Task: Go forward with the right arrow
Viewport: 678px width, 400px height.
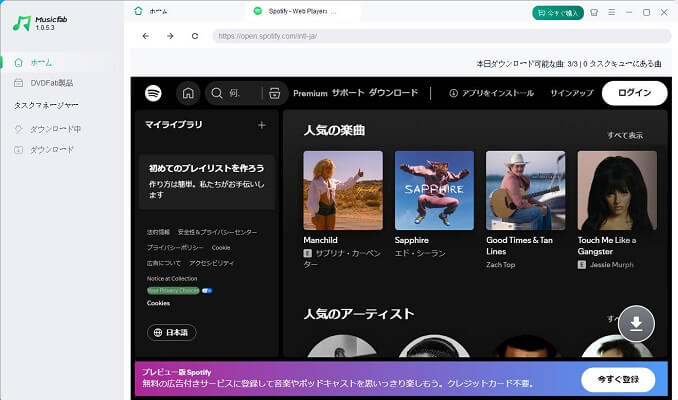Action: point(170,36)
